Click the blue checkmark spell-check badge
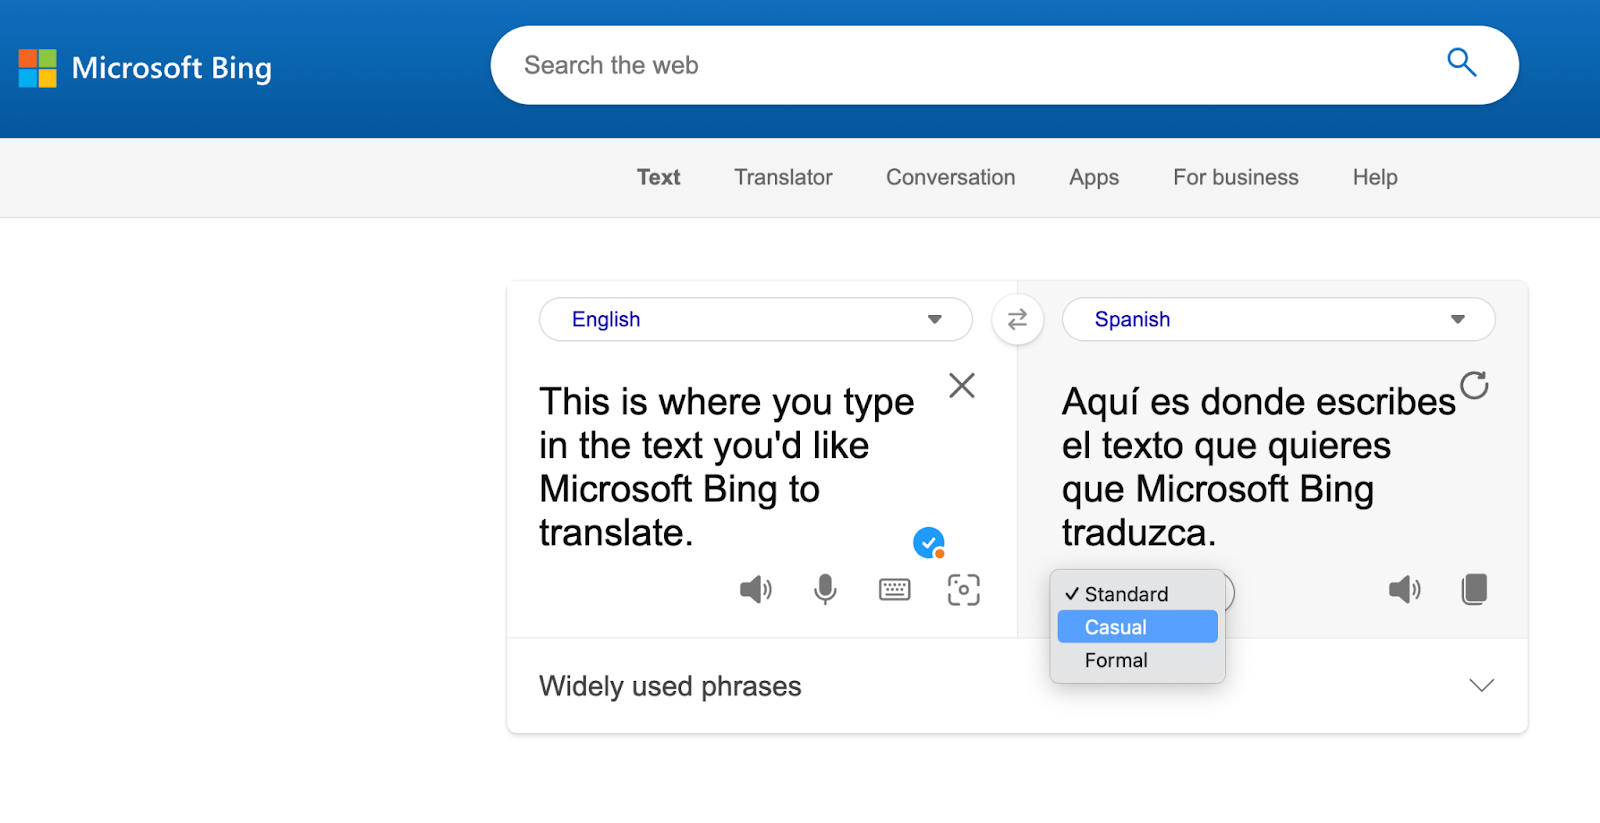This screenshot has width=1600, height=823. pyautogui.click(x=929, y=543)
